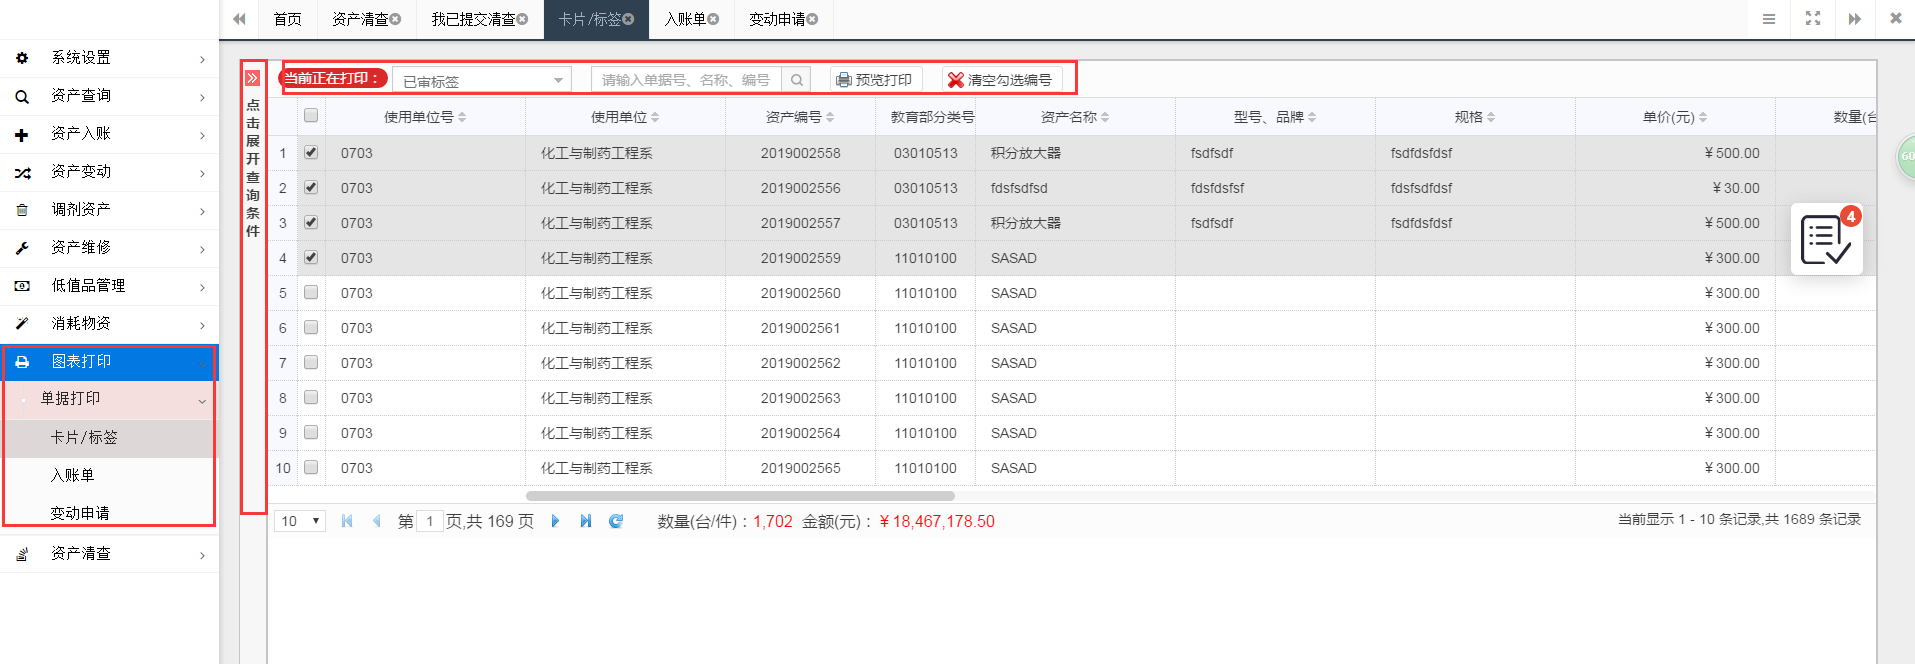Click the refresh table icon
The height and width of the screenshot is (664, 1915).
tap(616, 521)
